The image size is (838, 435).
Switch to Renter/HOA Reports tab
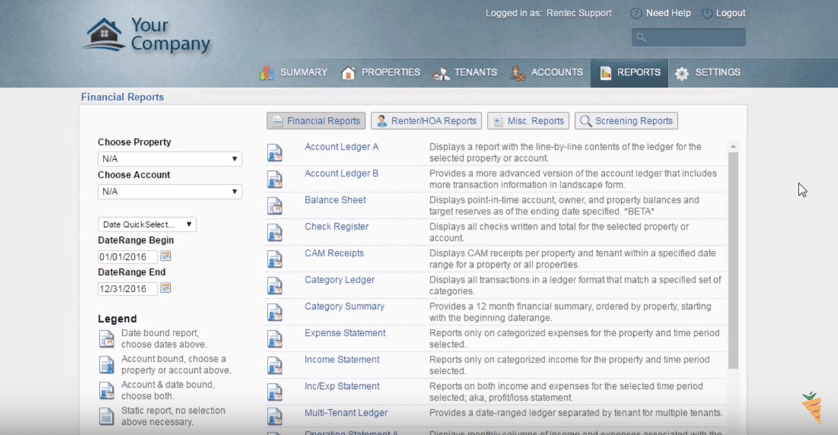point(426,121)
